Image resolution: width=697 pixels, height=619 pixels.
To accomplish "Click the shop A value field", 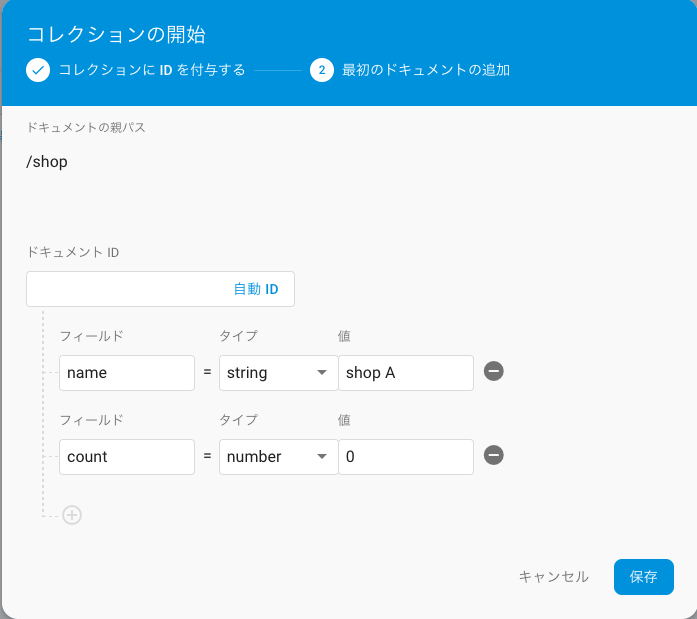I will coord(406,373).
